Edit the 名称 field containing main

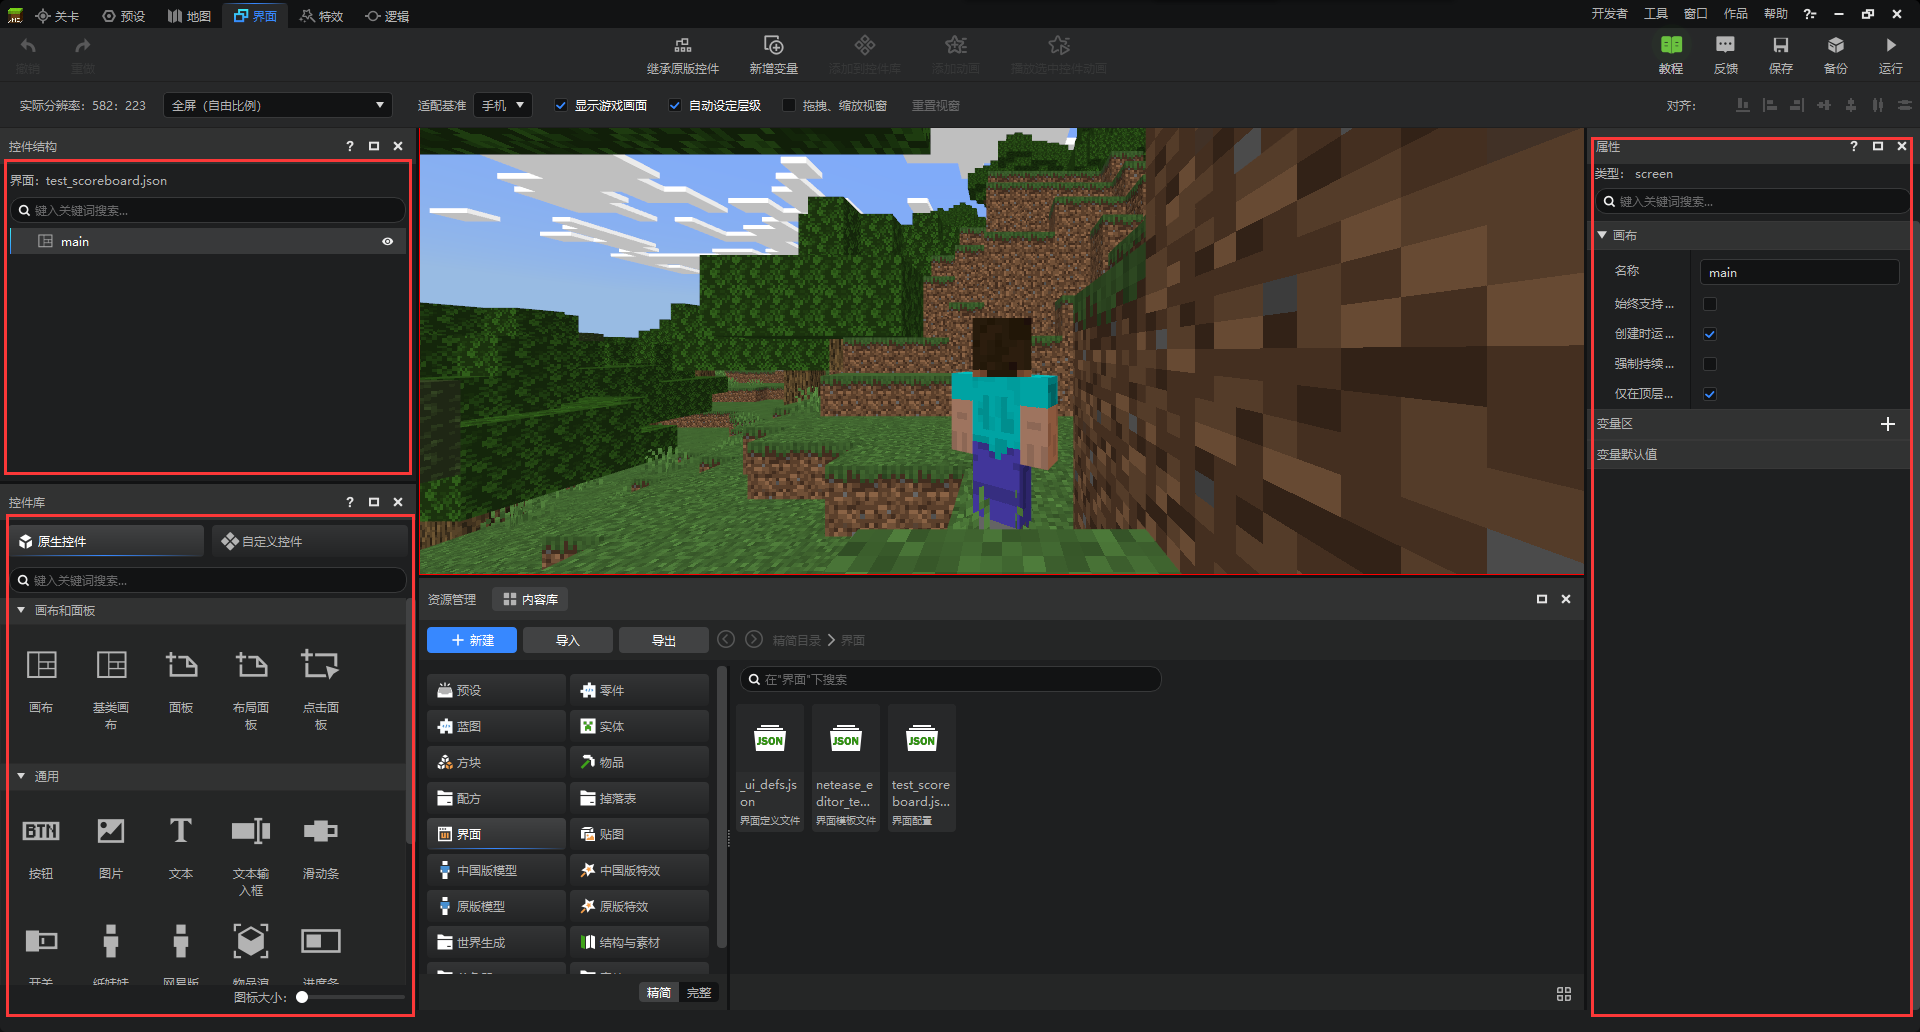pos(1799,272)
